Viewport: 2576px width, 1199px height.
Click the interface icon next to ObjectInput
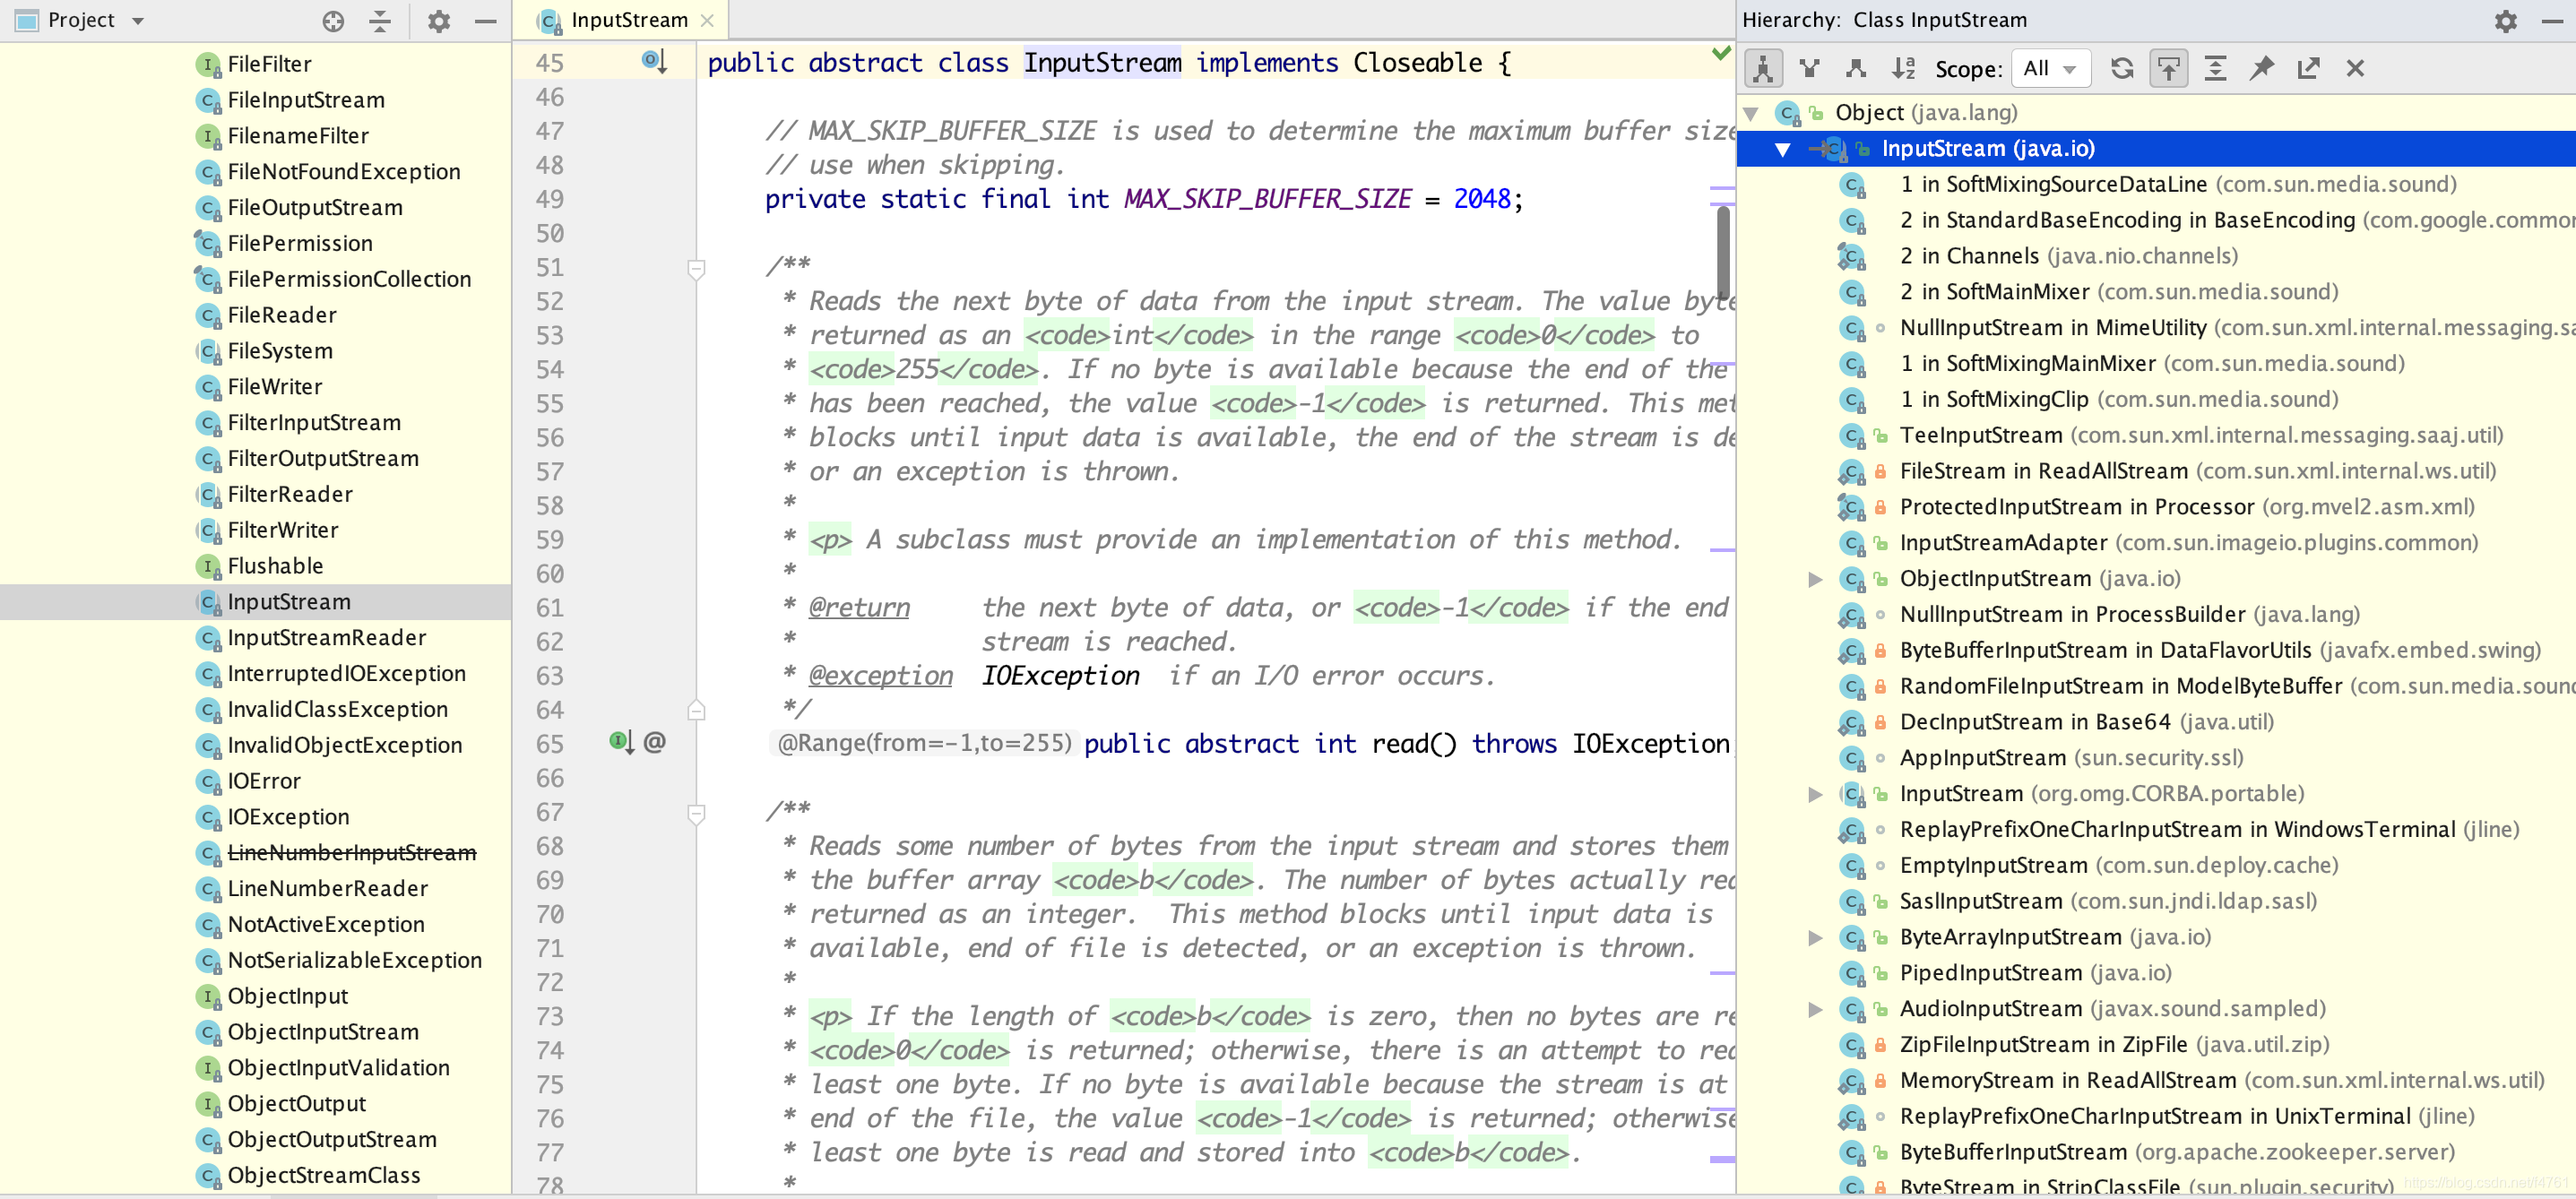(x=208, y=996)
